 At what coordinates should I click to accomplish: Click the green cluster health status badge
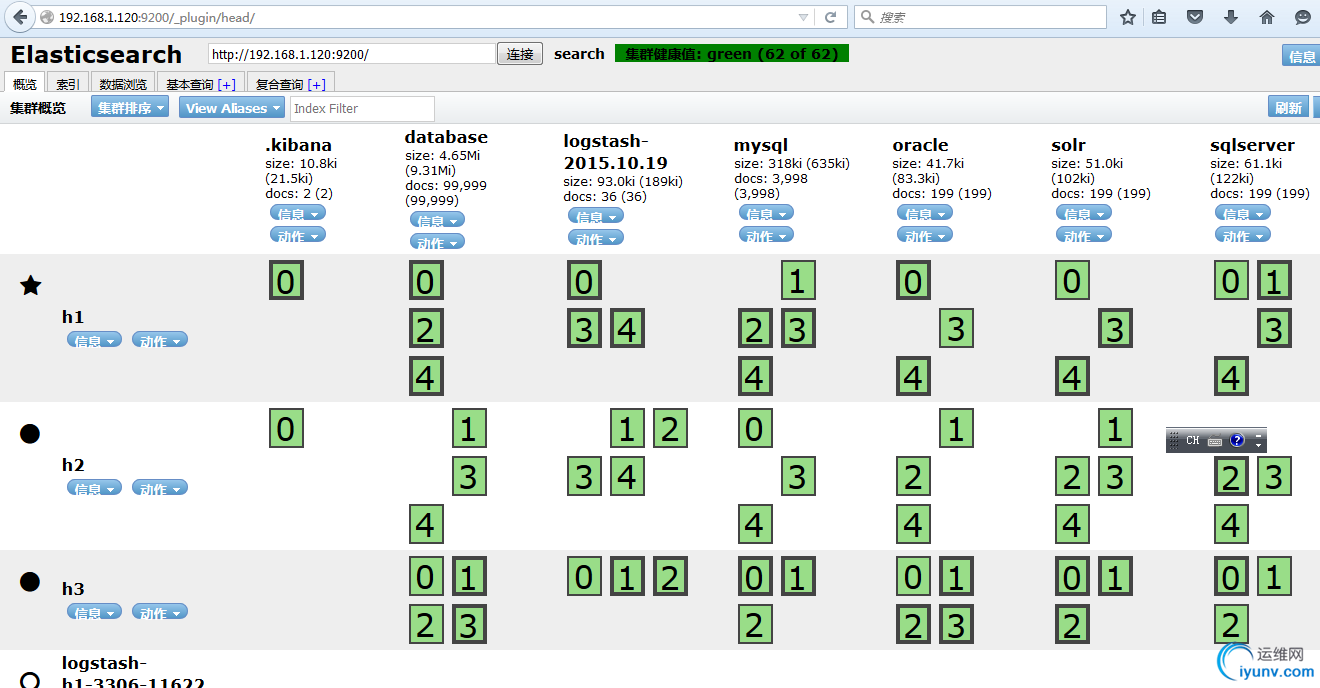(732, 54)
